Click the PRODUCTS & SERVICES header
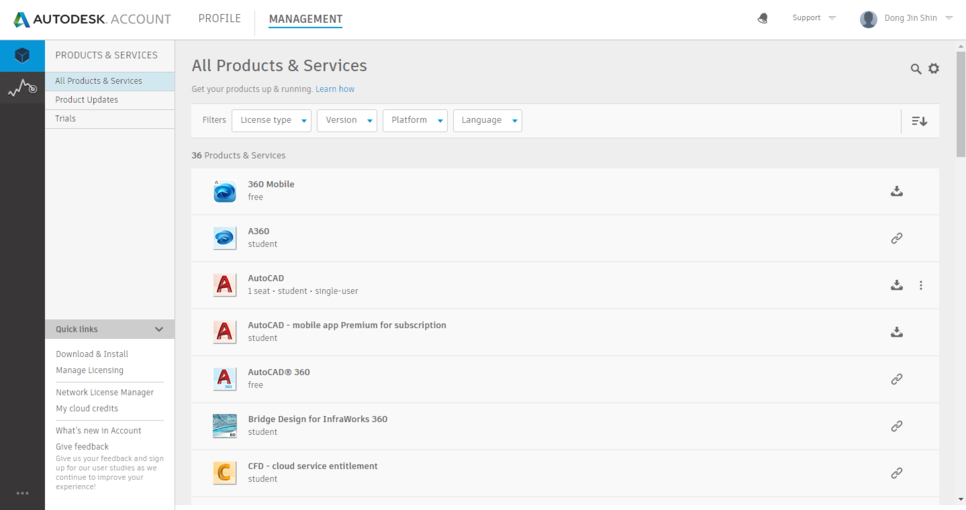Viewport: 966px width, 510px height. click(x=107, y=55)
